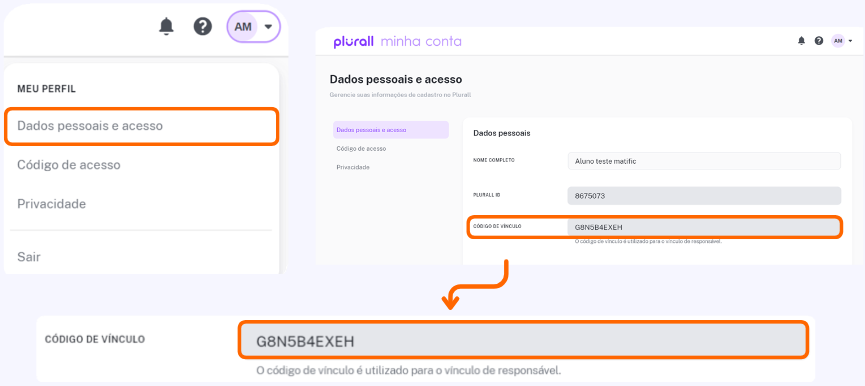Choose Privacidade in the profile menu
Viewport: 865px width, 386px height.
click(51, 204)
